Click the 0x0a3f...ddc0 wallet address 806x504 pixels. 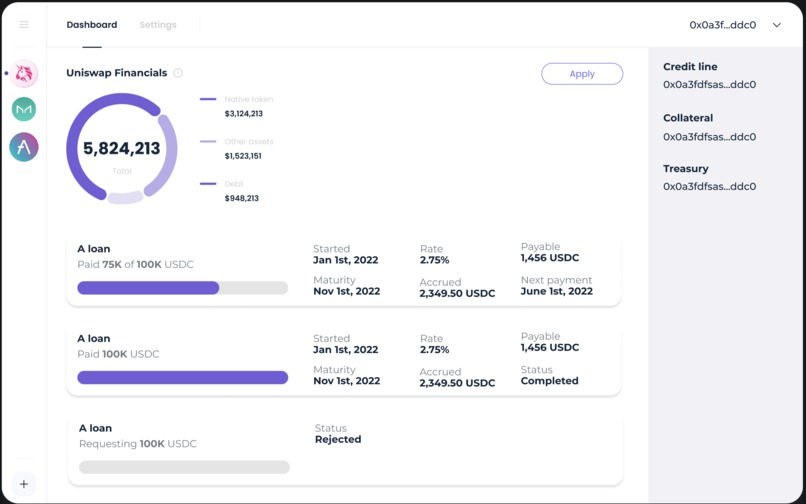pyautogui.click(x=723, y=25)
